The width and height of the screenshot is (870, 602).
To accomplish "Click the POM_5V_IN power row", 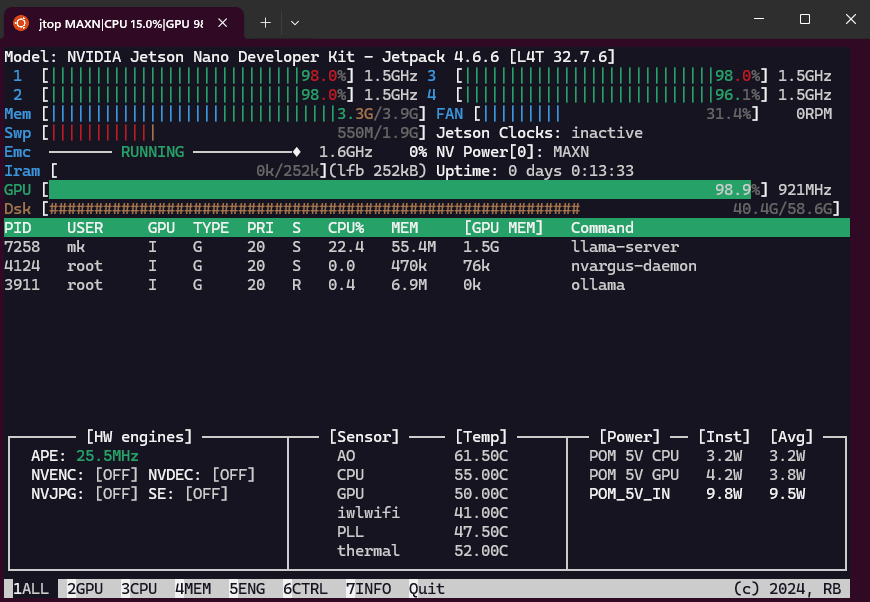I will [x=697, y=494].
